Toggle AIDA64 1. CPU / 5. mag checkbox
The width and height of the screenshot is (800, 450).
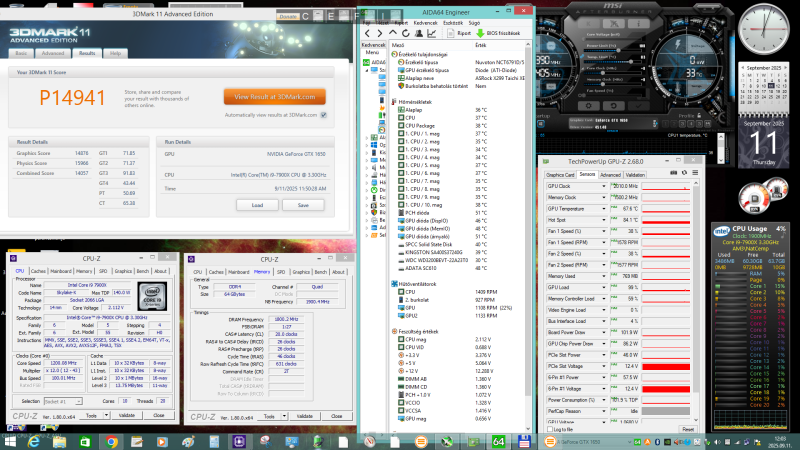tap(401, 165)
